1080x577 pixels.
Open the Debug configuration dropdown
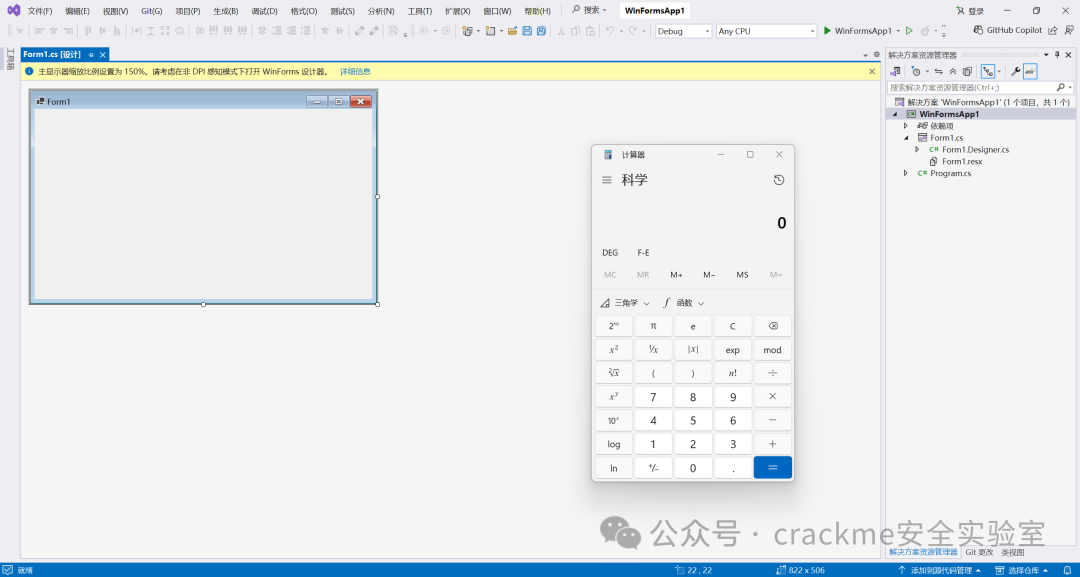[x=684, y=31]
